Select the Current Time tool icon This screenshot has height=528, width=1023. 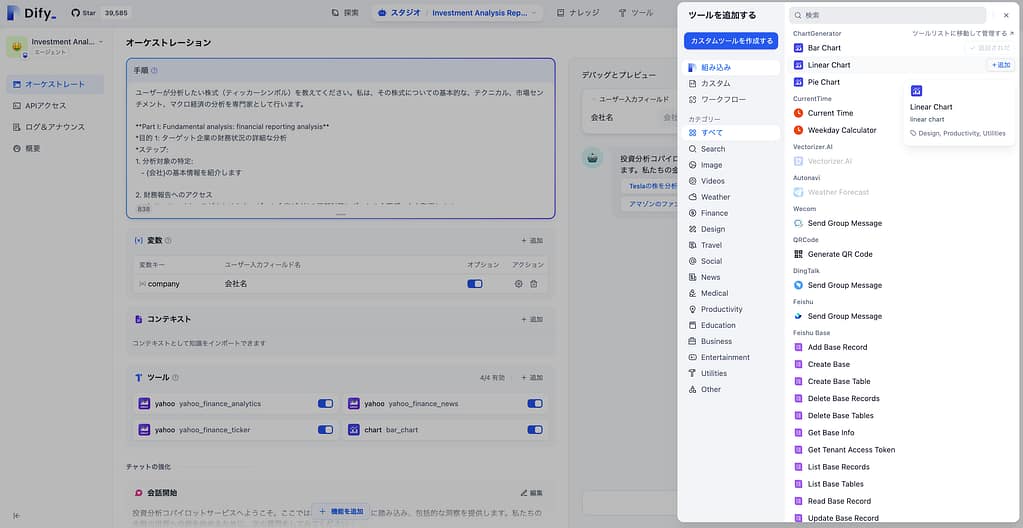[x=798, y=113]
